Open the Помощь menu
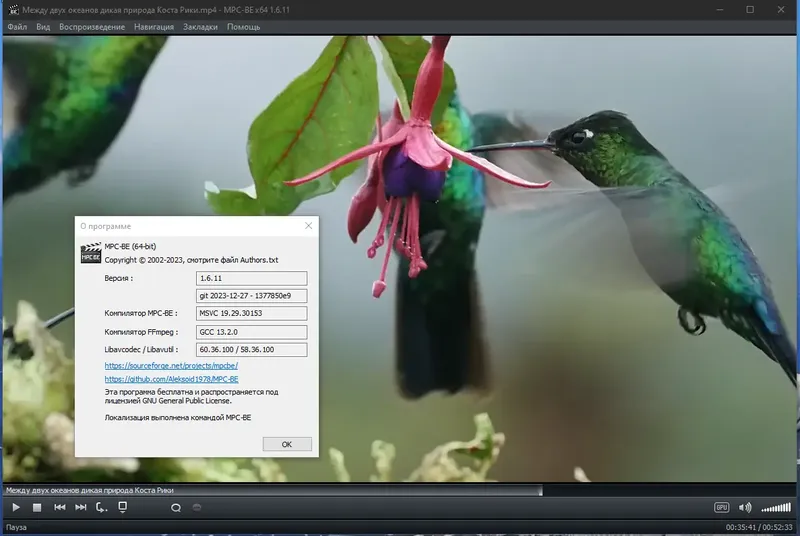The height and width of the screenshot is (536, 800). (x=243, y=27)
